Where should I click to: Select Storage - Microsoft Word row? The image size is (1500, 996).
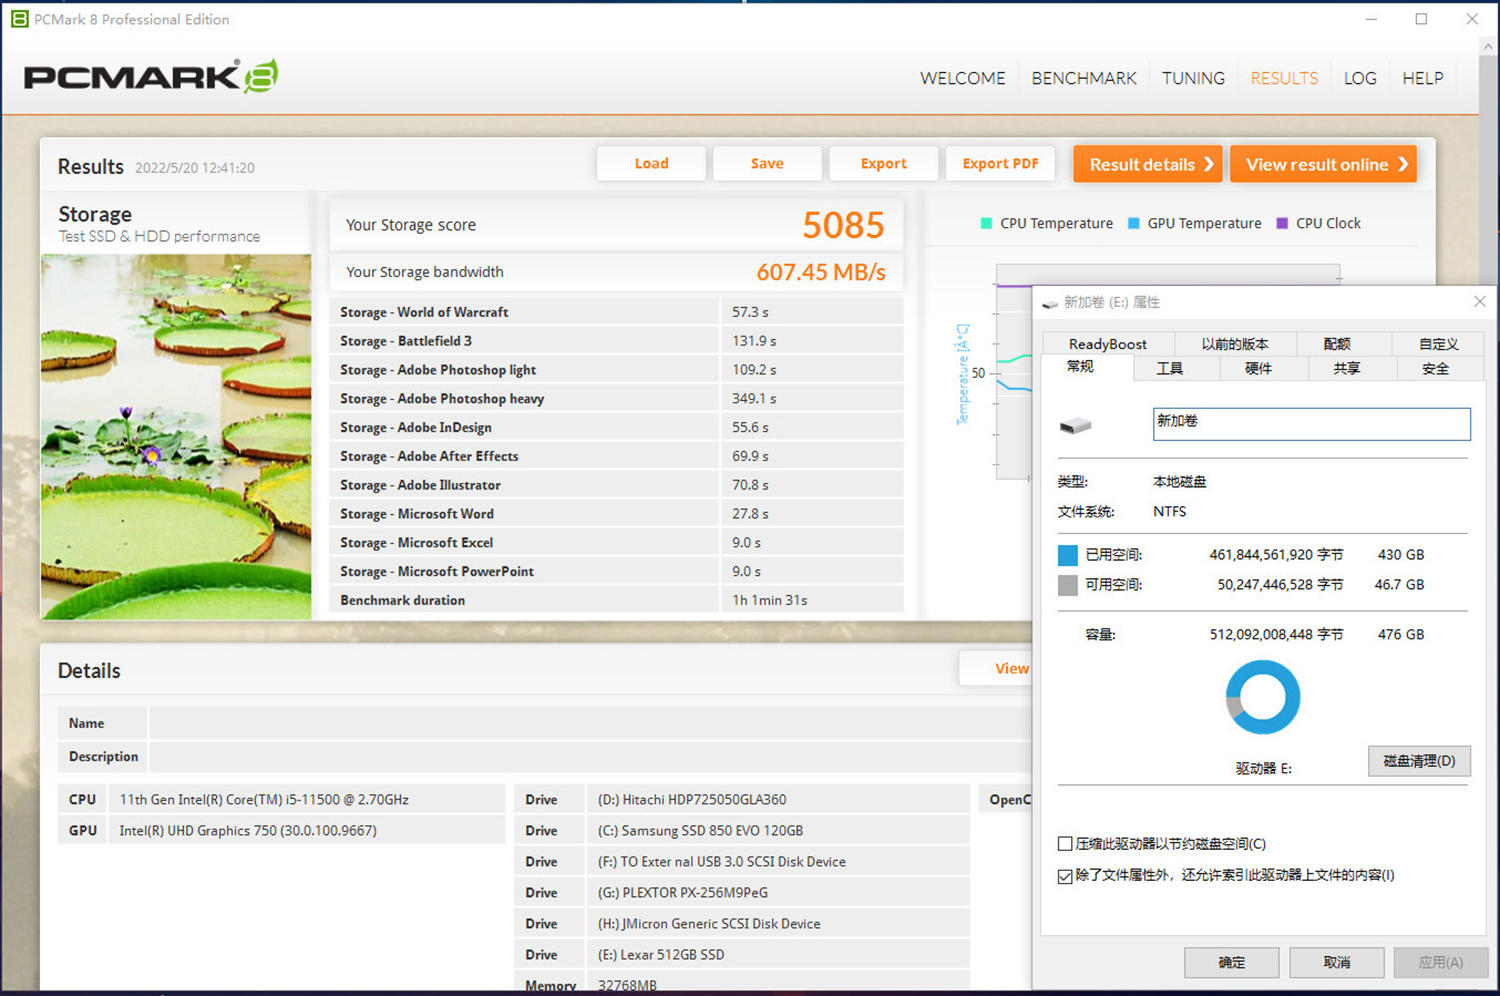(616, 514)
